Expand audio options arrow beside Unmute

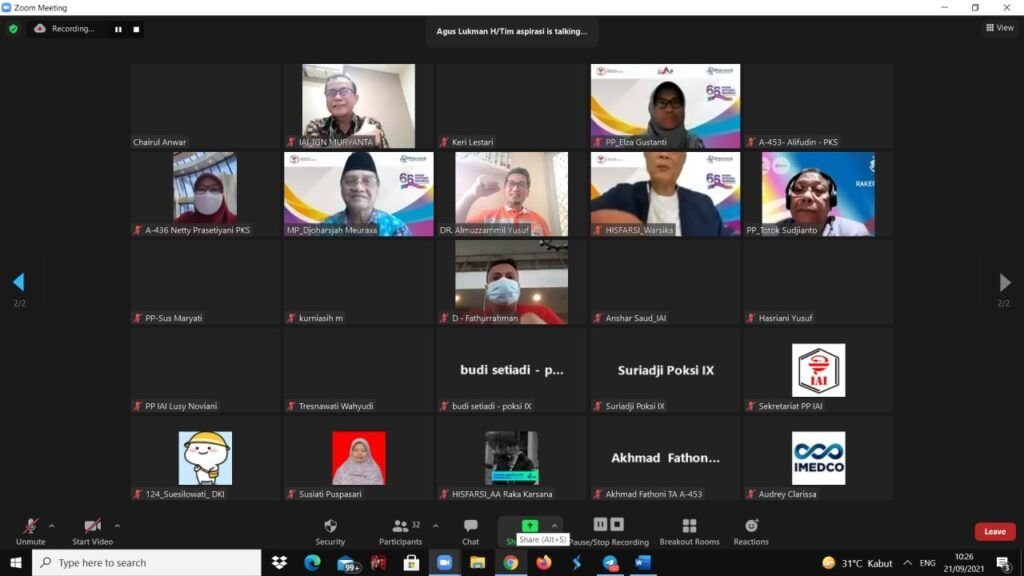52,525
